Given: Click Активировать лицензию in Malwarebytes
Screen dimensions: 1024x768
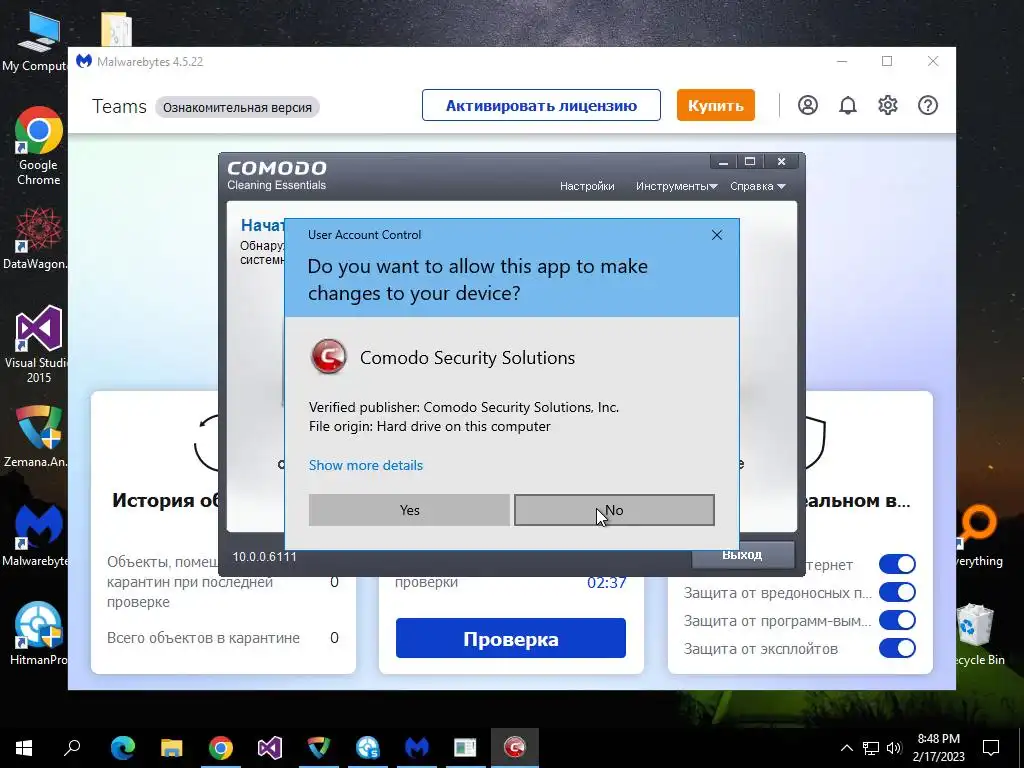Looking at the screenshot, I should tap(541, 105).
